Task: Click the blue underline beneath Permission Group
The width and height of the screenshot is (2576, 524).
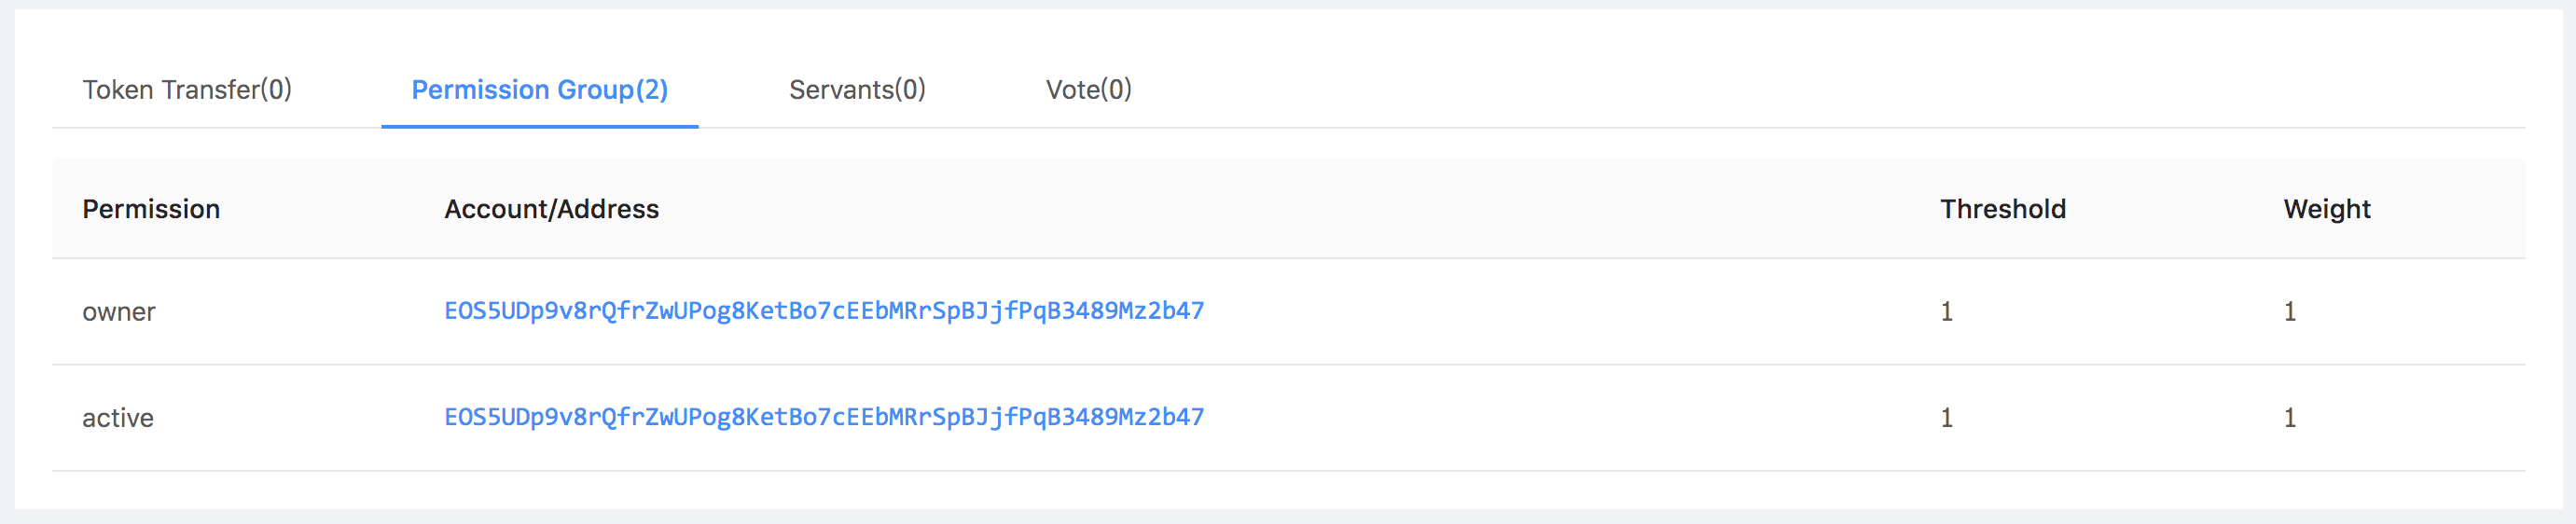Action: pyautogui.click(x=540, y=126)
